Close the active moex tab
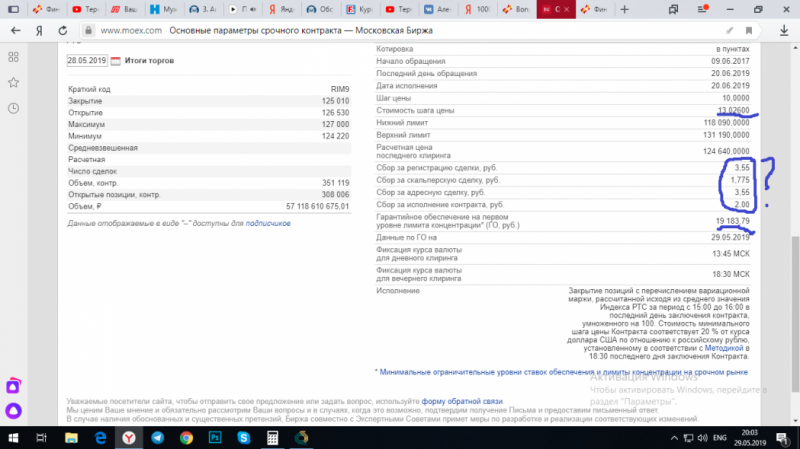Image resolution: width=800 pixels, height=449 pixels. [566, 9]
